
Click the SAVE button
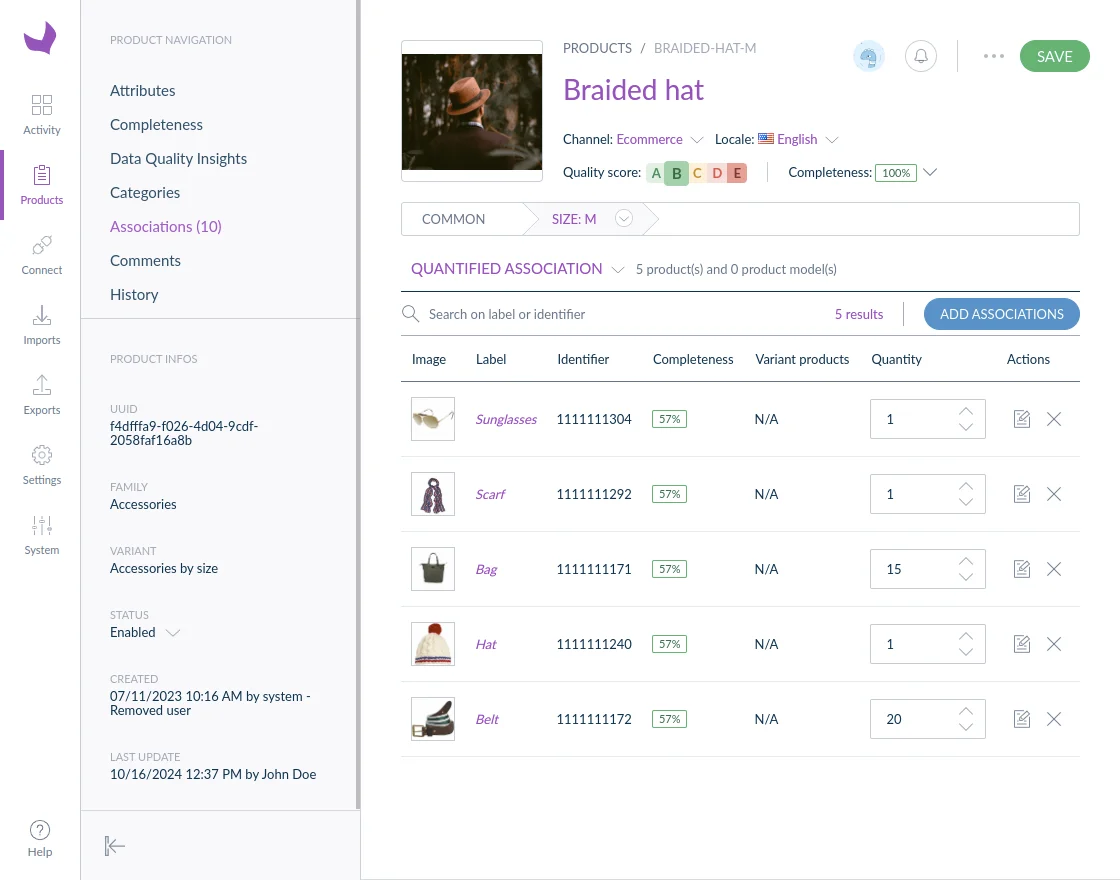click(x=1054, y=56)
